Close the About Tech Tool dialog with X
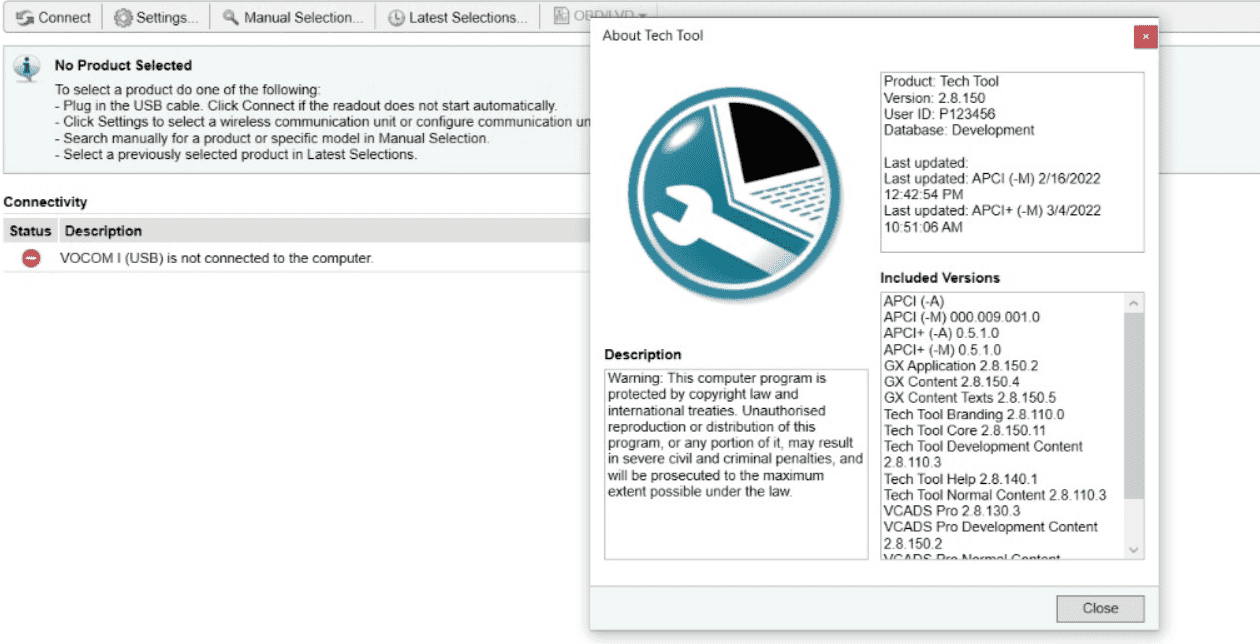The height and width of the screenshot is (644, 1260). [x=1145, y=36]
